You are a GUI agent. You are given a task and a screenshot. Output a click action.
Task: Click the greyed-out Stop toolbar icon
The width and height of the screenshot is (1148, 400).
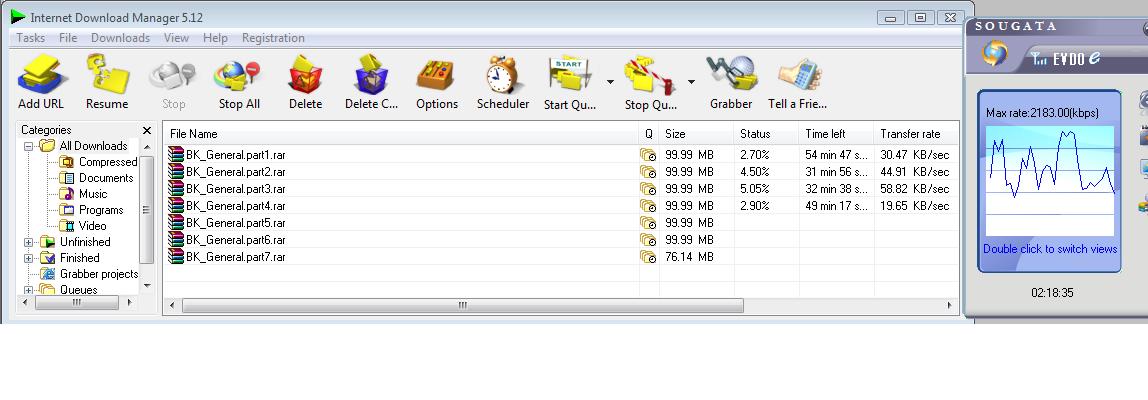(x=173, y=76)
